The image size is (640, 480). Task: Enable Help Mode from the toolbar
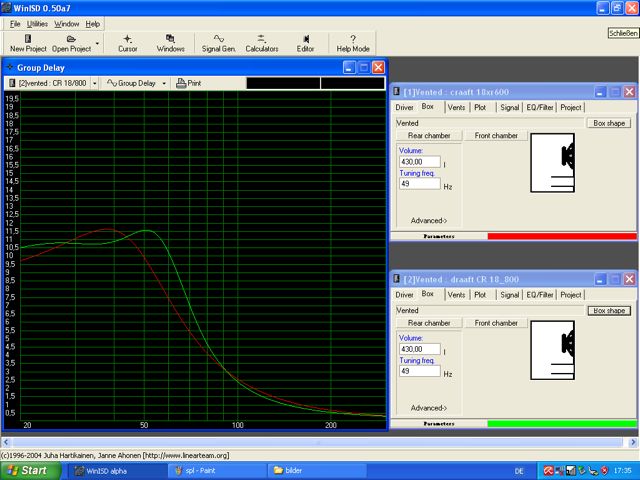(353, 38)
